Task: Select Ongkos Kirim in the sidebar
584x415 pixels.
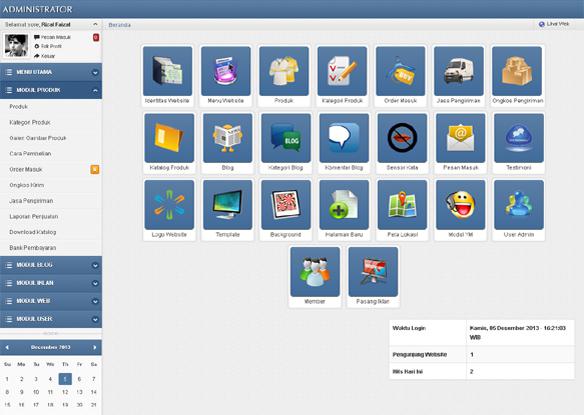Action: [26, 185]
